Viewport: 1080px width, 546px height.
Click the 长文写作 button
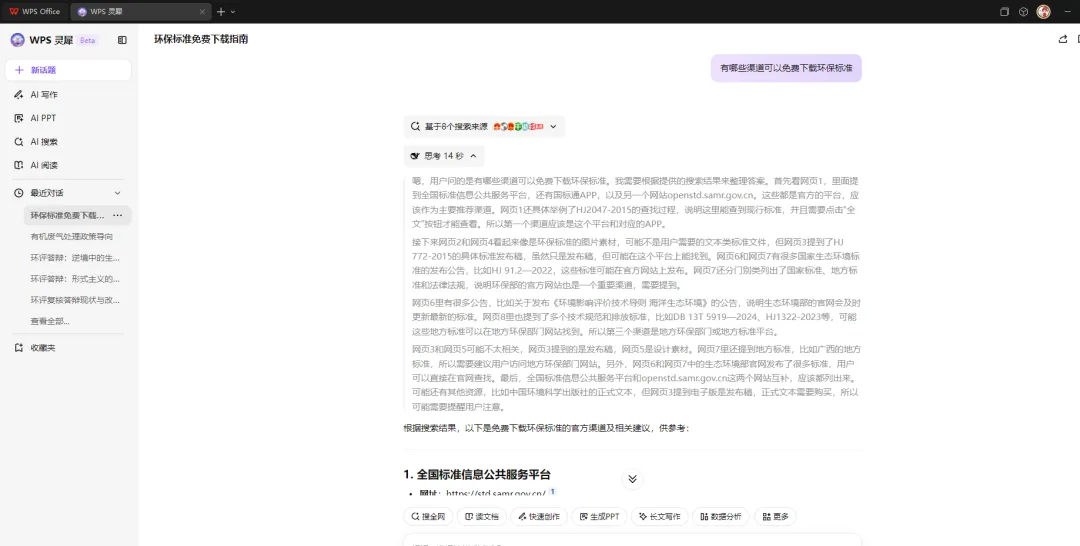[x=659, y=516]
